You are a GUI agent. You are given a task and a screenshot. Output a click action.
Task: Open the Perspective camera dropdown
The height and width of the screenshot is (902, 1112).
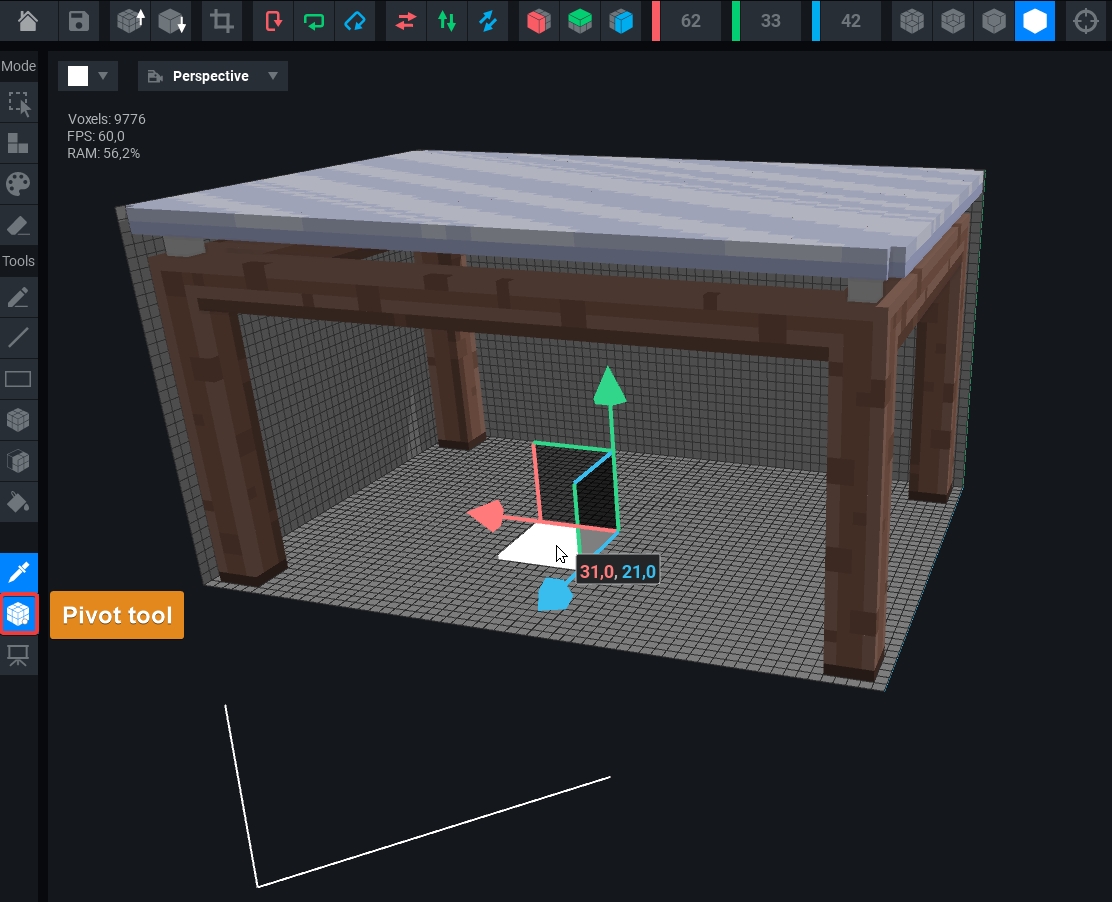[212, 76]
